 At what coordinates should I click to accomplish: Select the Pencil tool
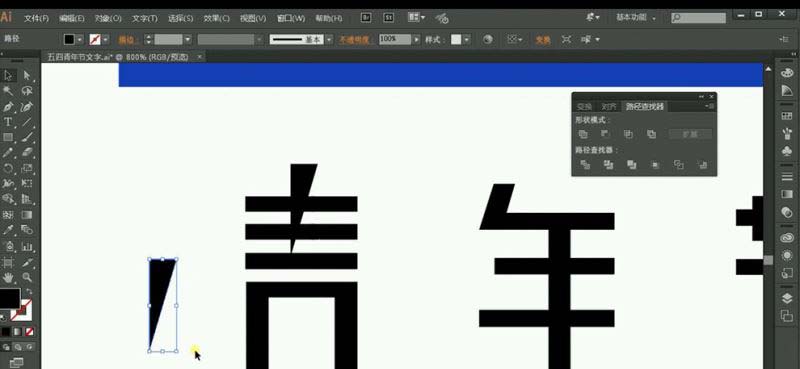[8, 152]
